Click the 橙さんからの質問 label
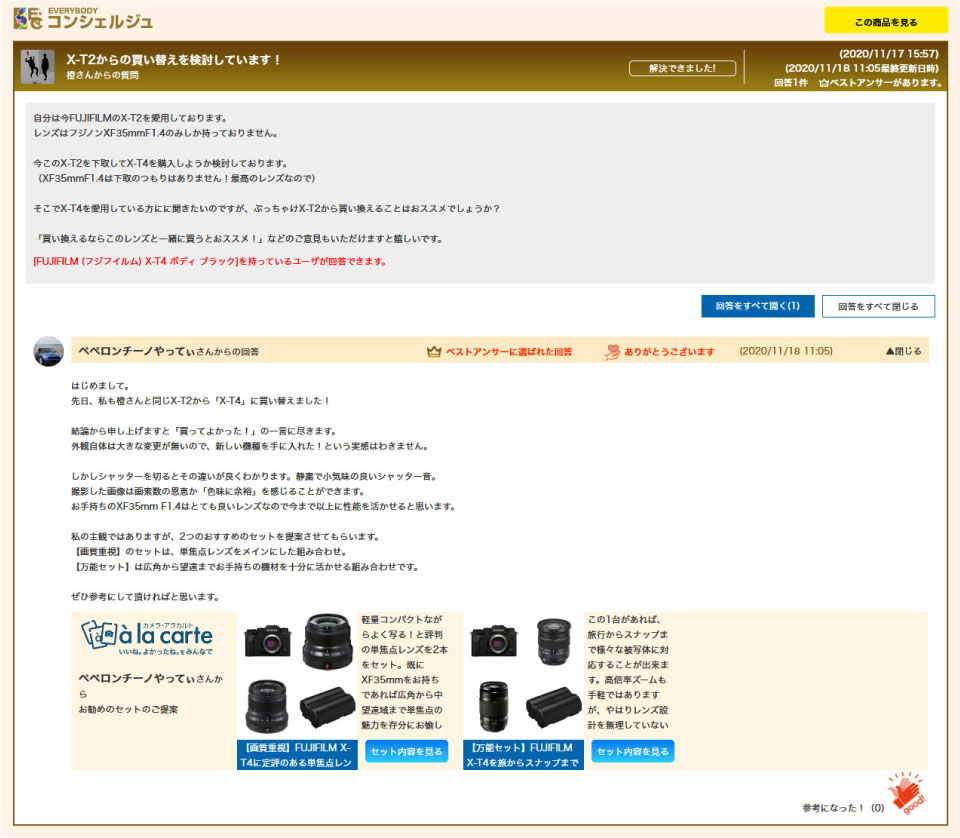 click(x=102, y=75)
